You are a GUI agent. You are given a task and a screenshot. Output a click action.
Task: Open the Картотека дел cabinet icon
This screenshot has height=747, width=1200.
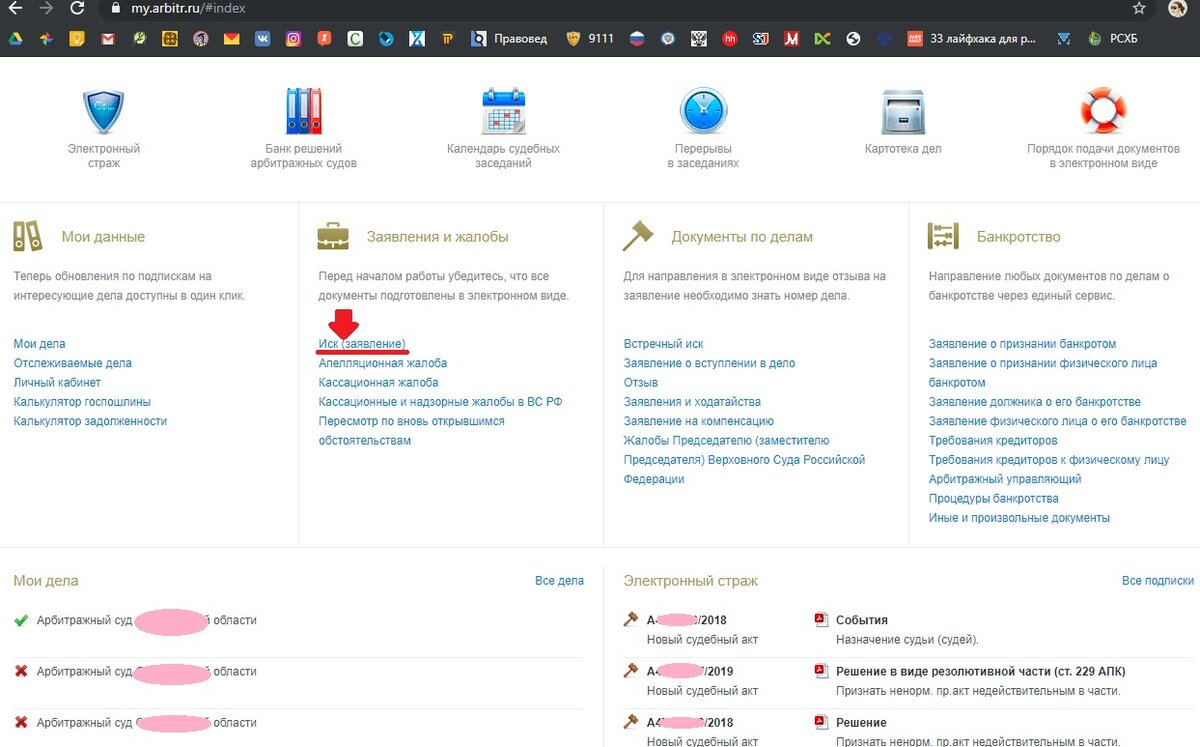click(903, 111)
